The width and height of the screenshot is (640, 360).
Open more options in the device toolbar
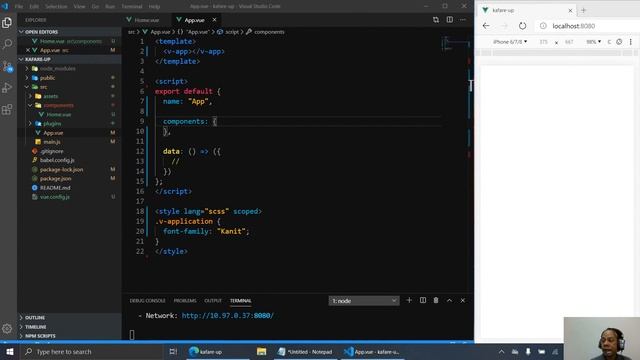tap(631, 42)
